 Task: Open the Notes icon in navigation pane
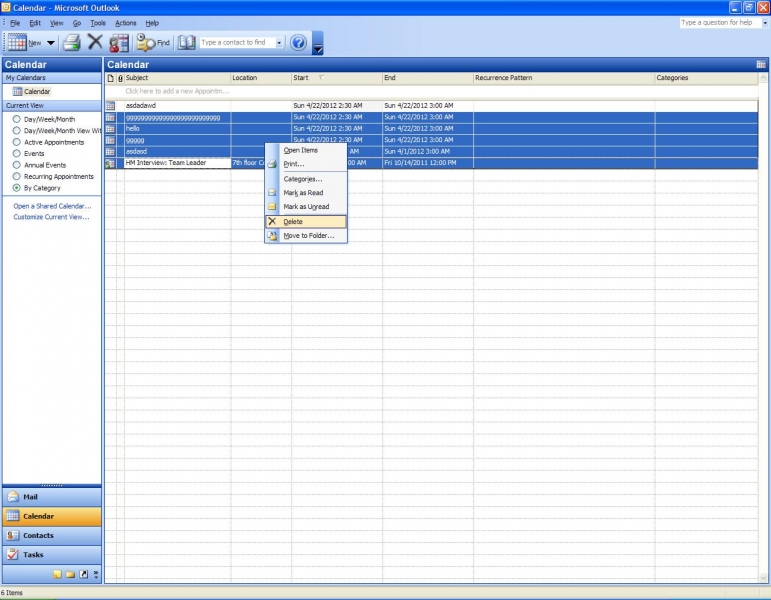click(58, 574)
